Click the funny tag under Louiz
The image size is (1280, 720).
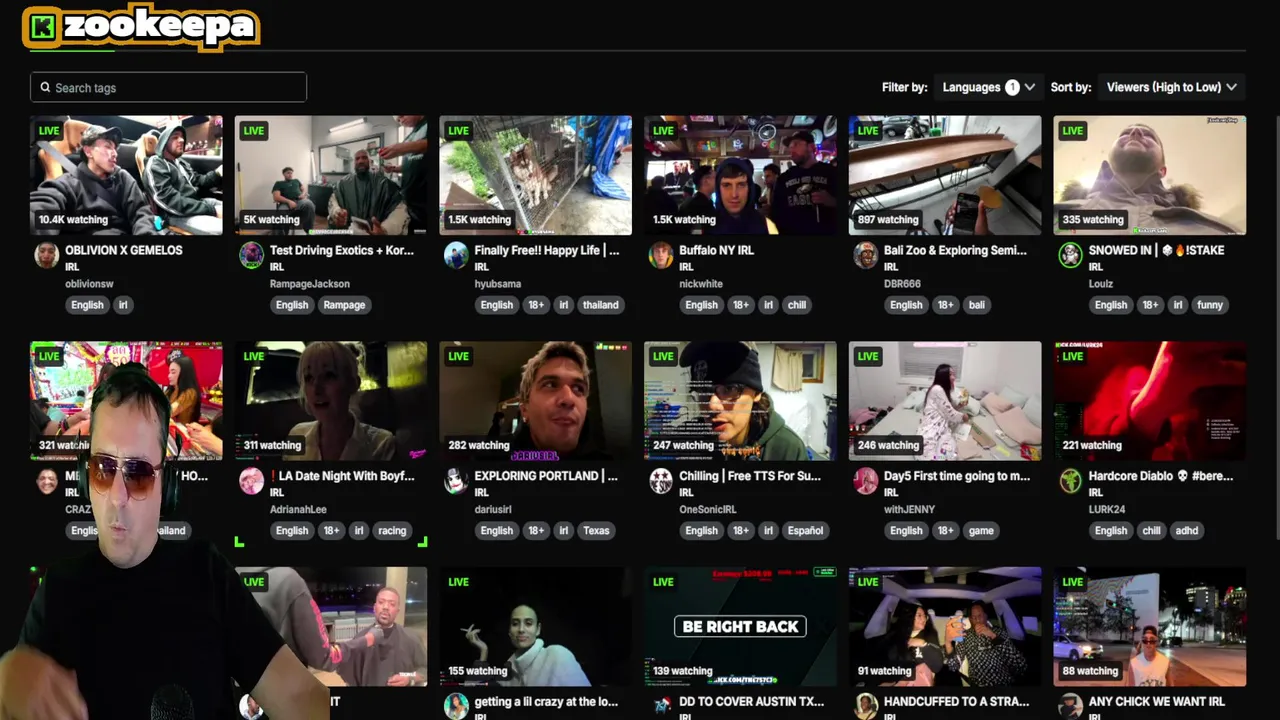[1210, 305]
